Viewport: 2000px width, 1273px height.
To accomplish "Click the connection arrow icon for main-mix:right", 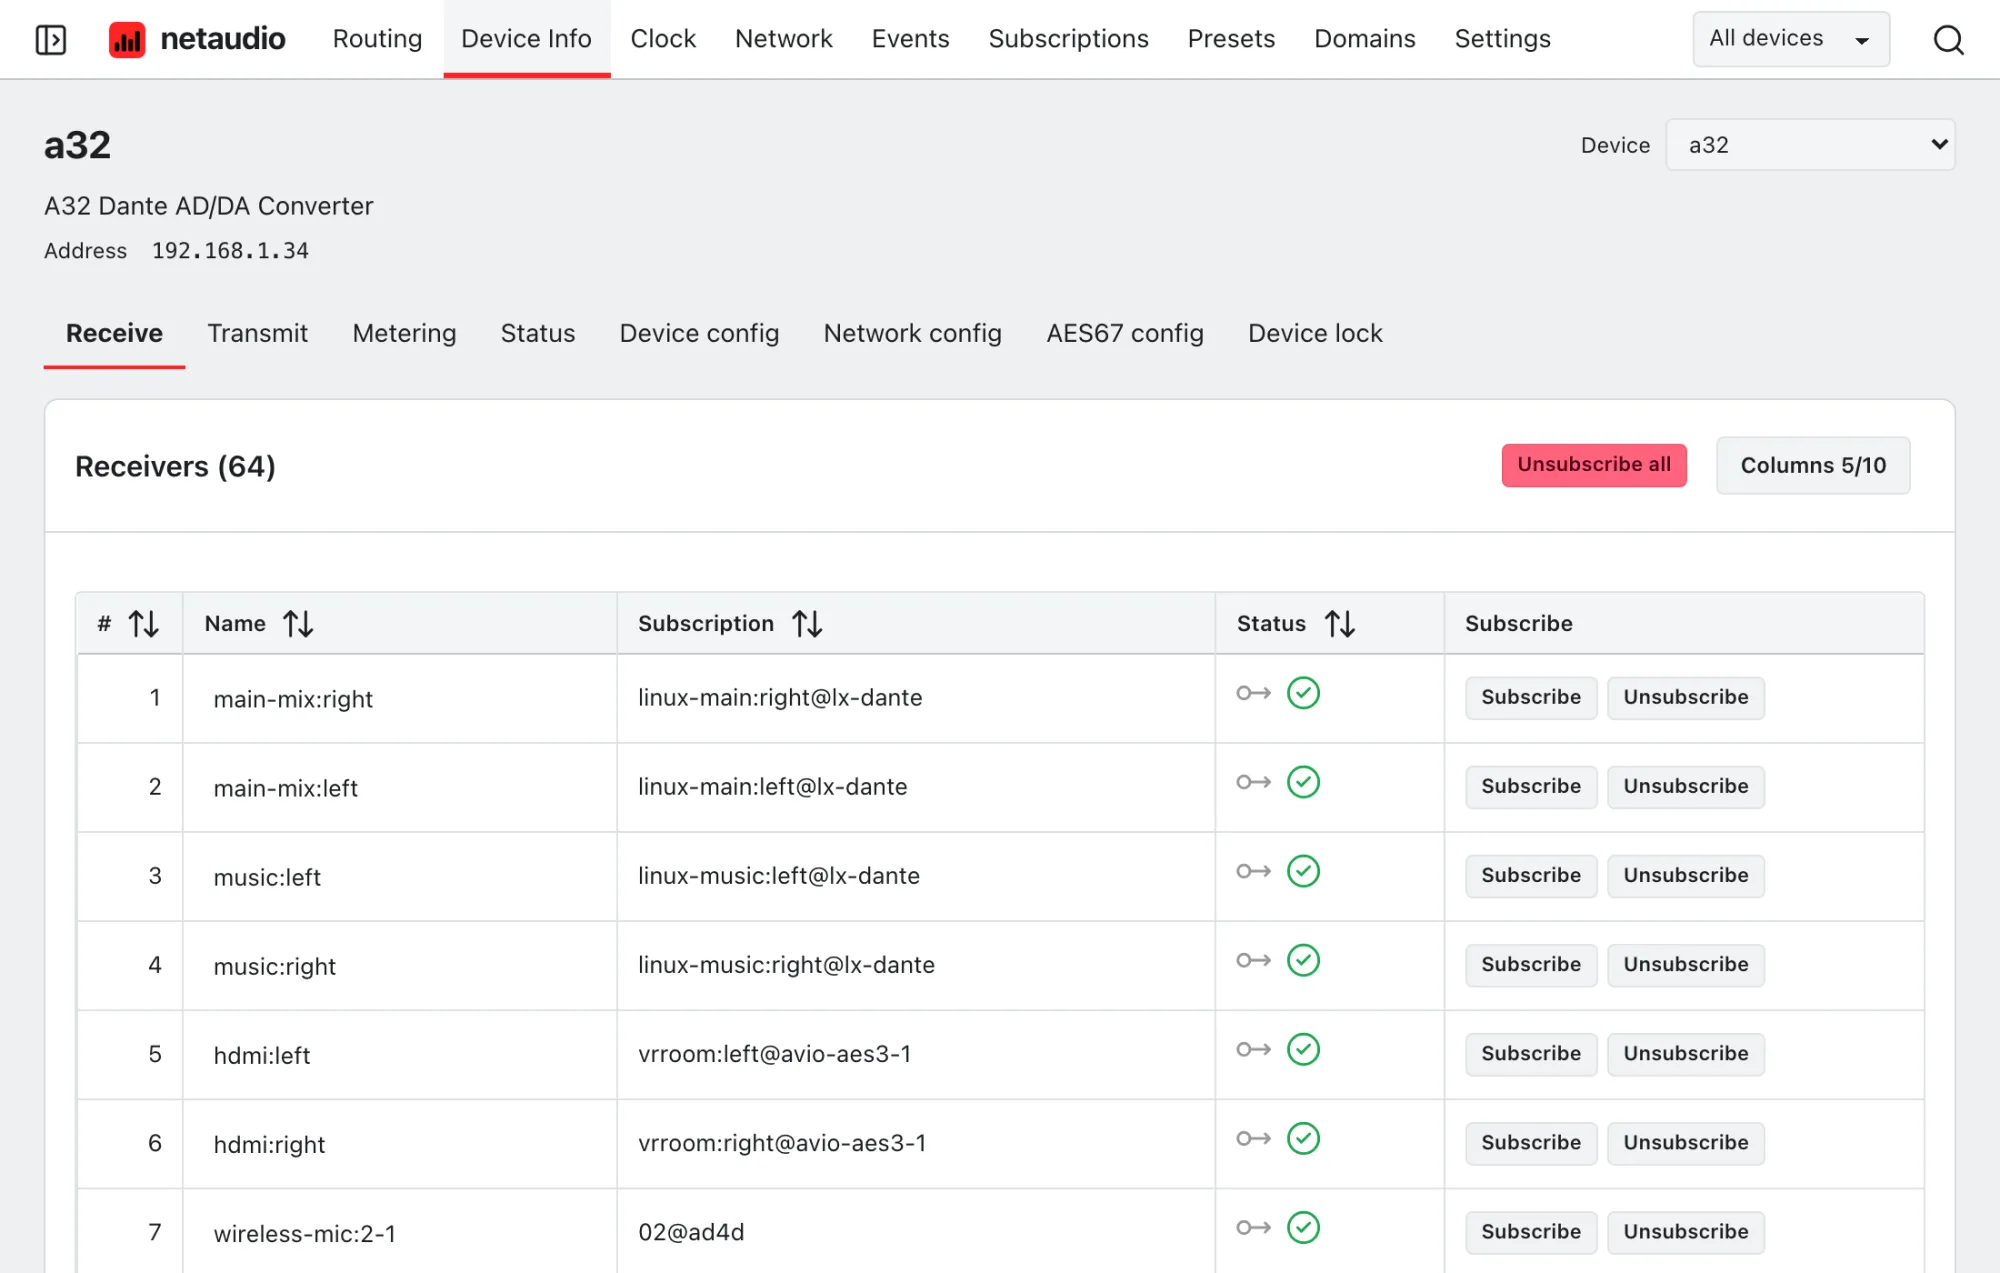I will pyautogui.click(x=1254, y=693).
